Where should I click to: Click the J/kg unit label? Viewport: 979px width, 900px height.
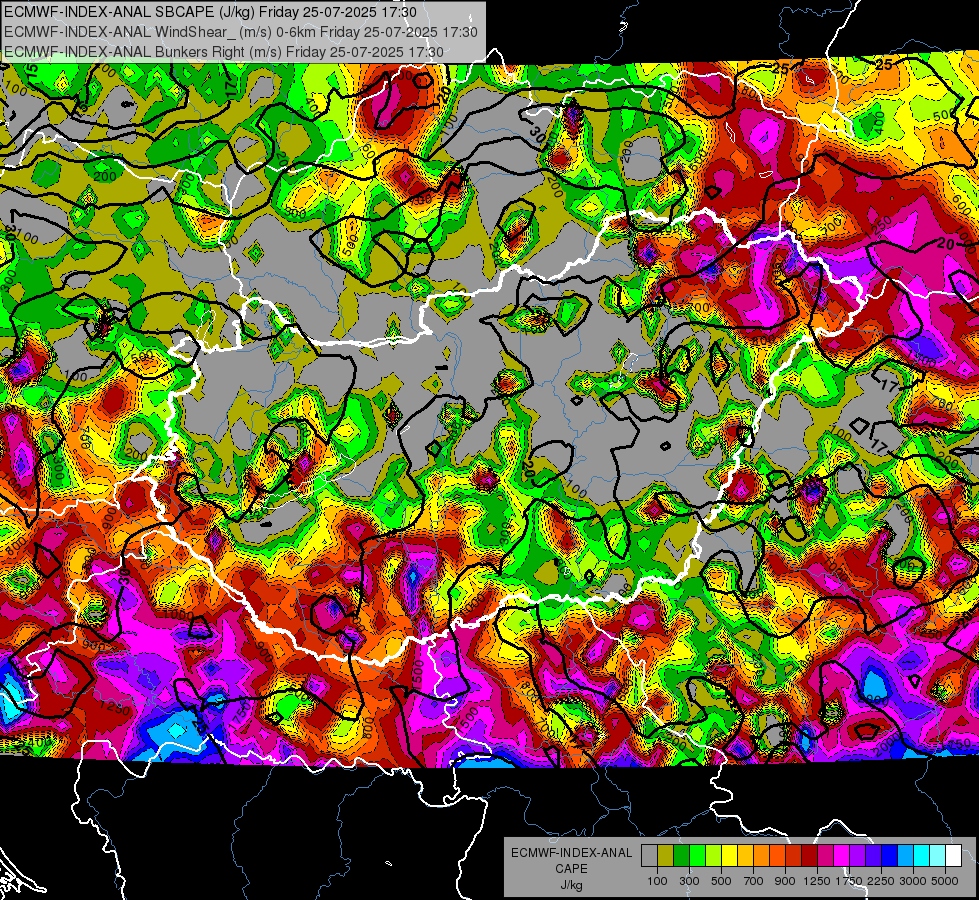coord(571,885)
